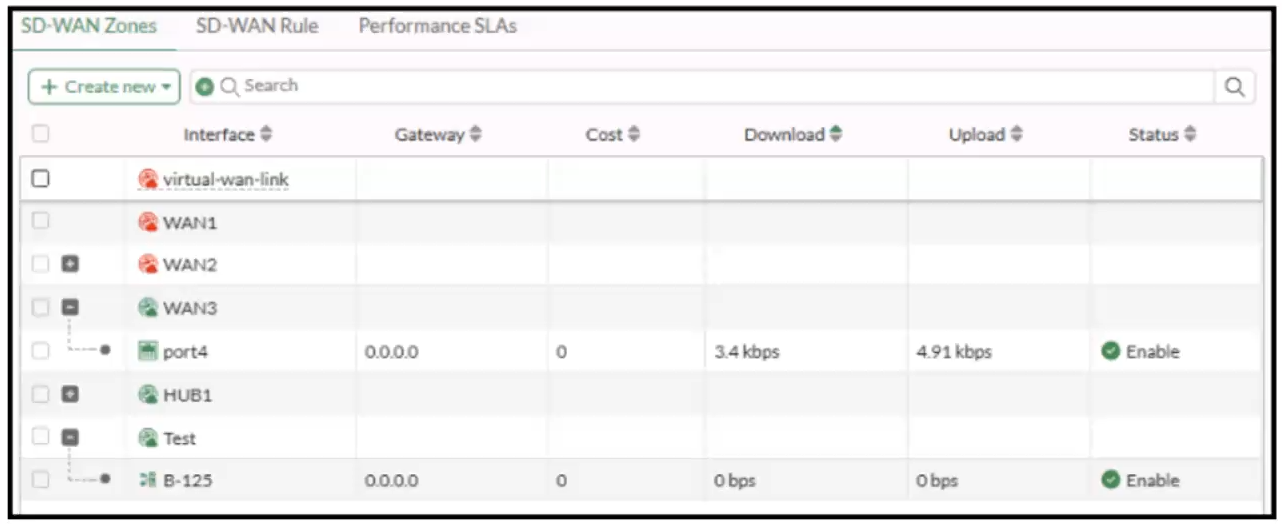The image size is (1282, 524).
Task: Select the B-125 member name
Action: click(188, 481)
